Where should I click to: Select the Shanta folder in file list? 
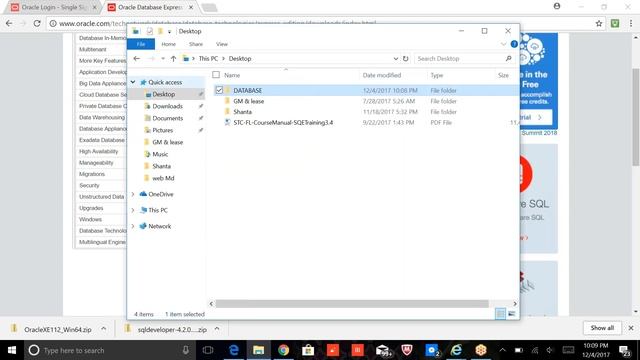point(242,112)
